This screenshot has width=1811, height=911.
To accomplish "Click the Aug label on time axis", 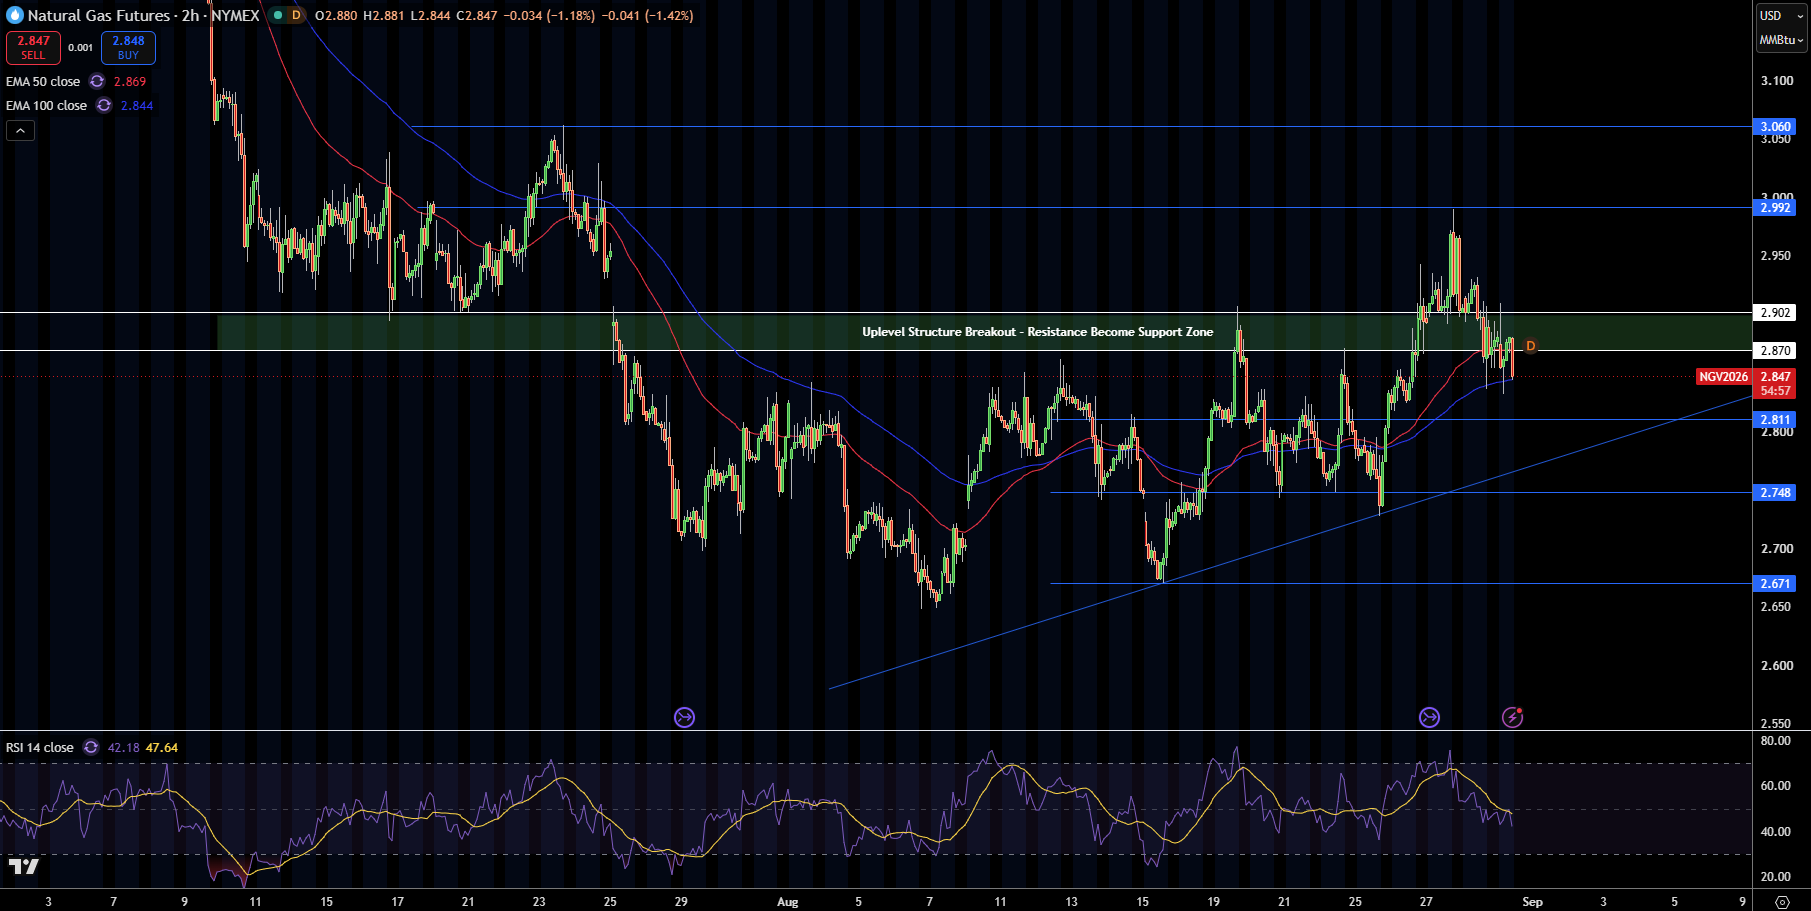I will coord(787,902).
